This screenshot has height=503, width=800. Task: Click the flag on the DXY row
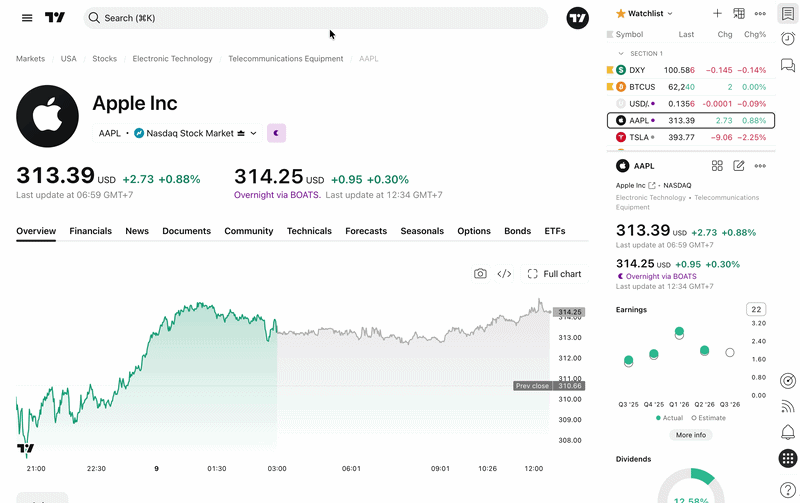pos(610,70)
